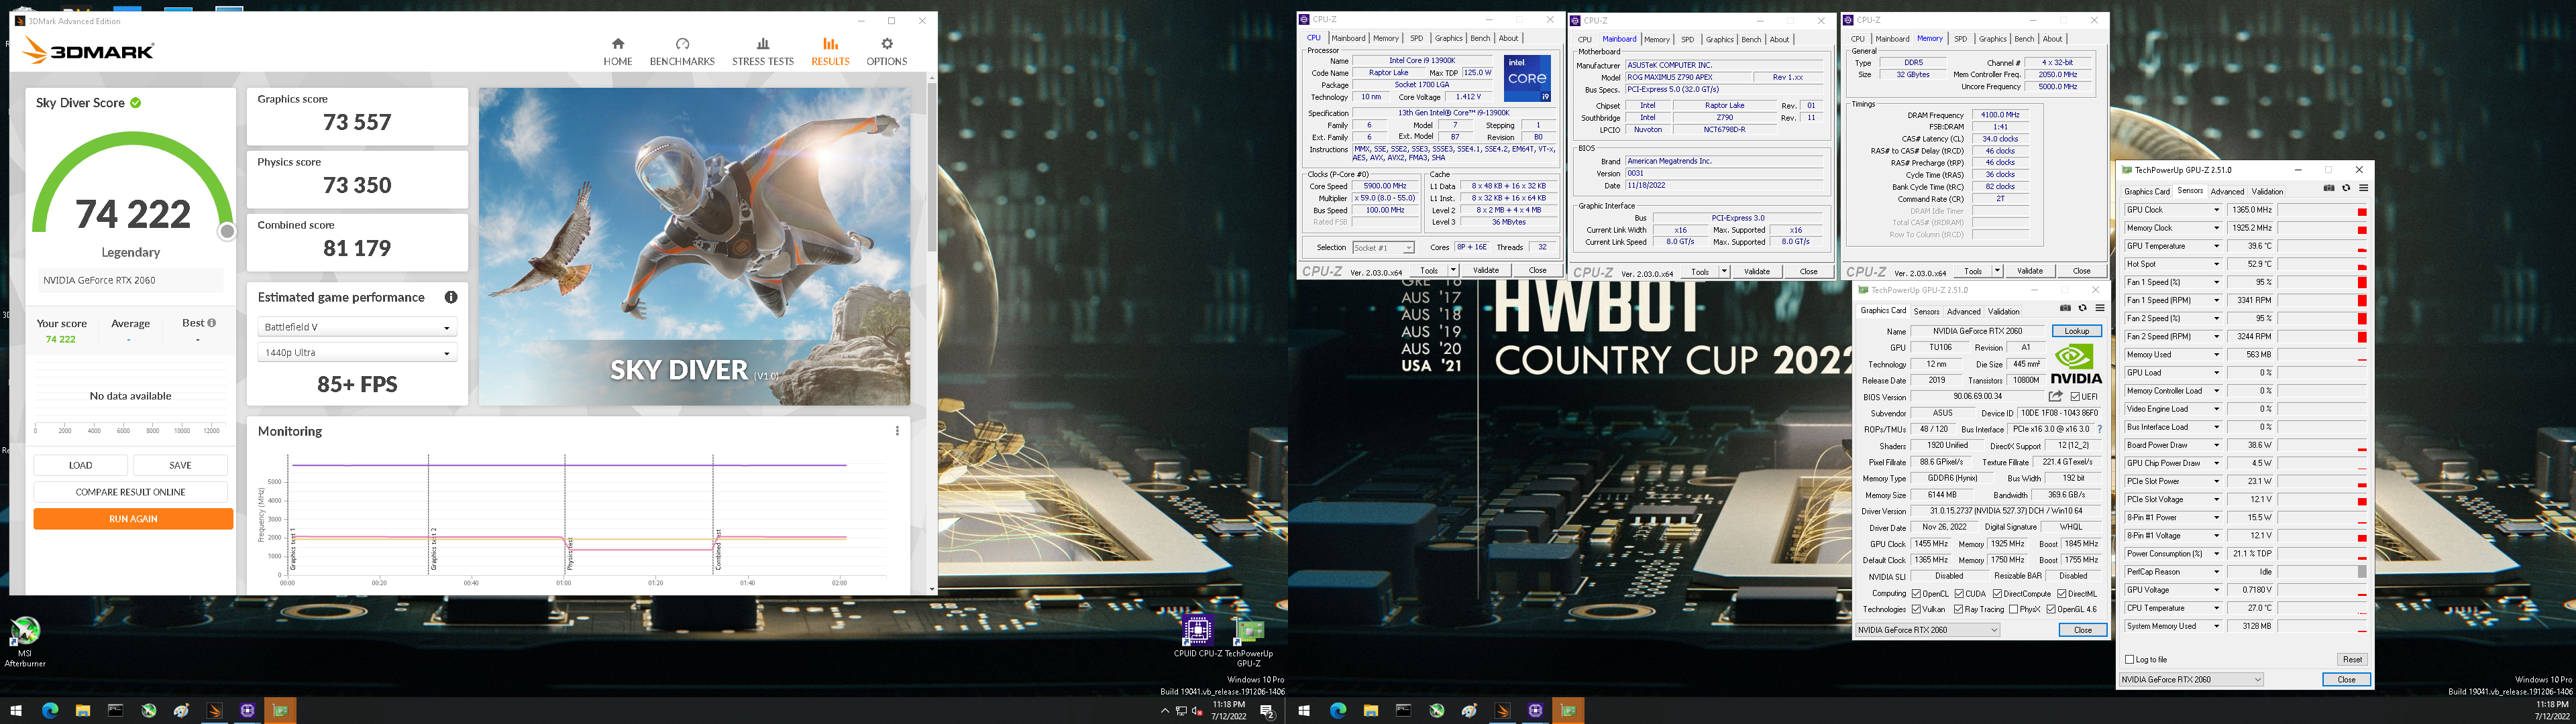
Task: Click the 3DMark logo in the header
Action: point(89,51)
